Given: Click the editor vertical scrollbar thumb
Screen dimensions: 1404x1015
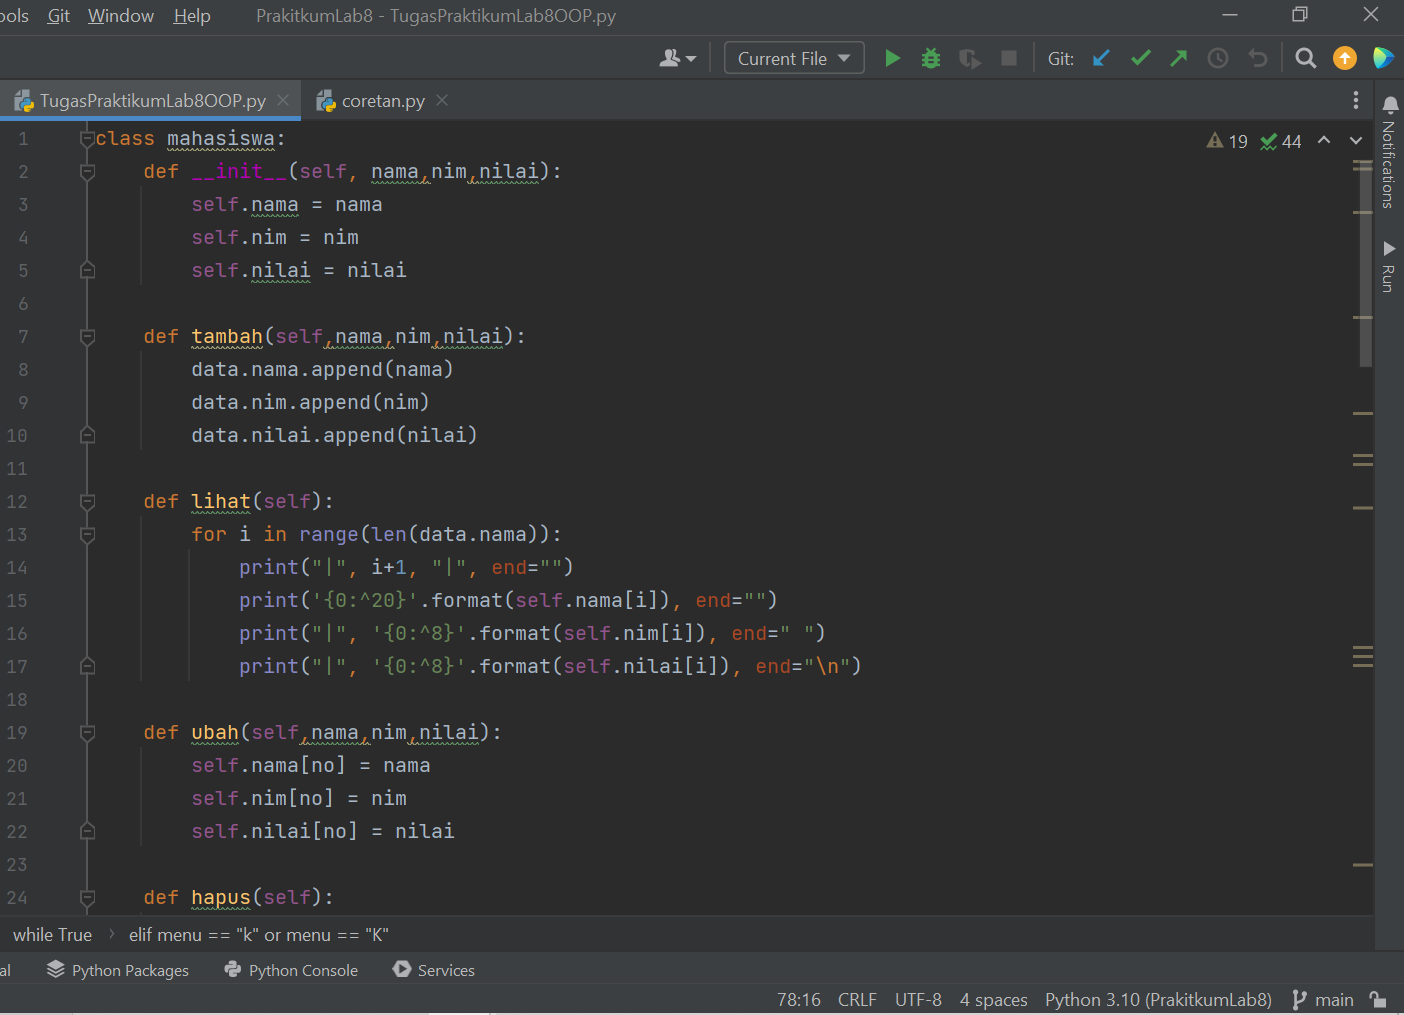Looking at the screenshot, I should pos(1366,263).
